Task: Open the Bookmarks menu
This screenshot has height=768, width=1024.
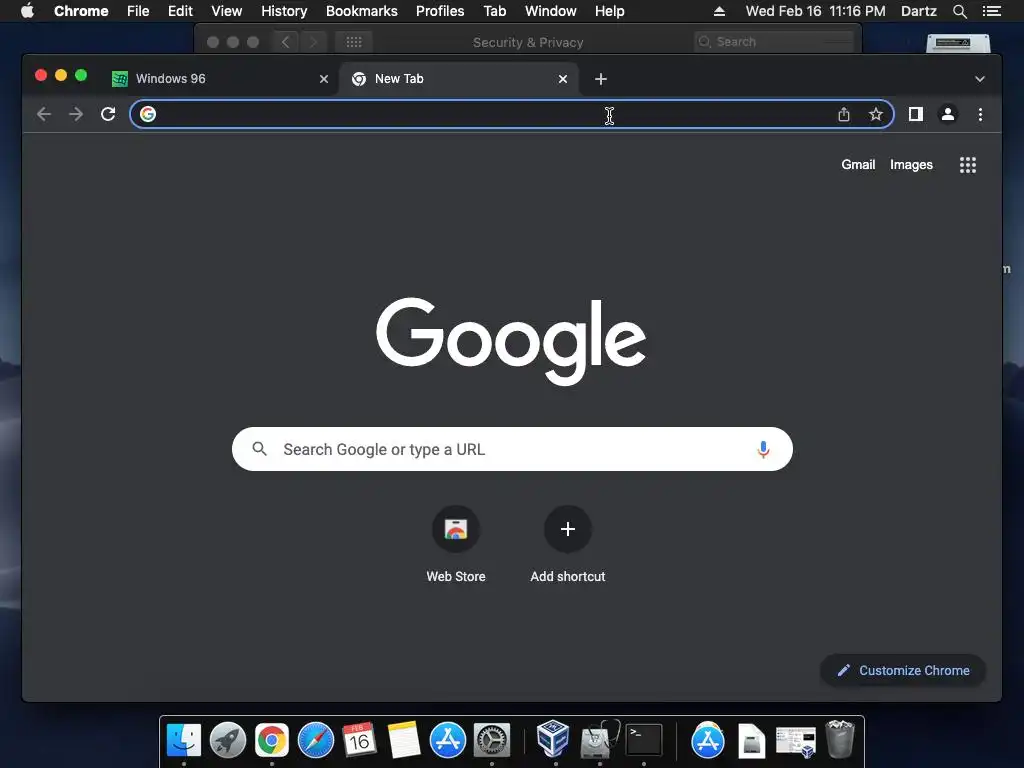Action: [362, 11]
